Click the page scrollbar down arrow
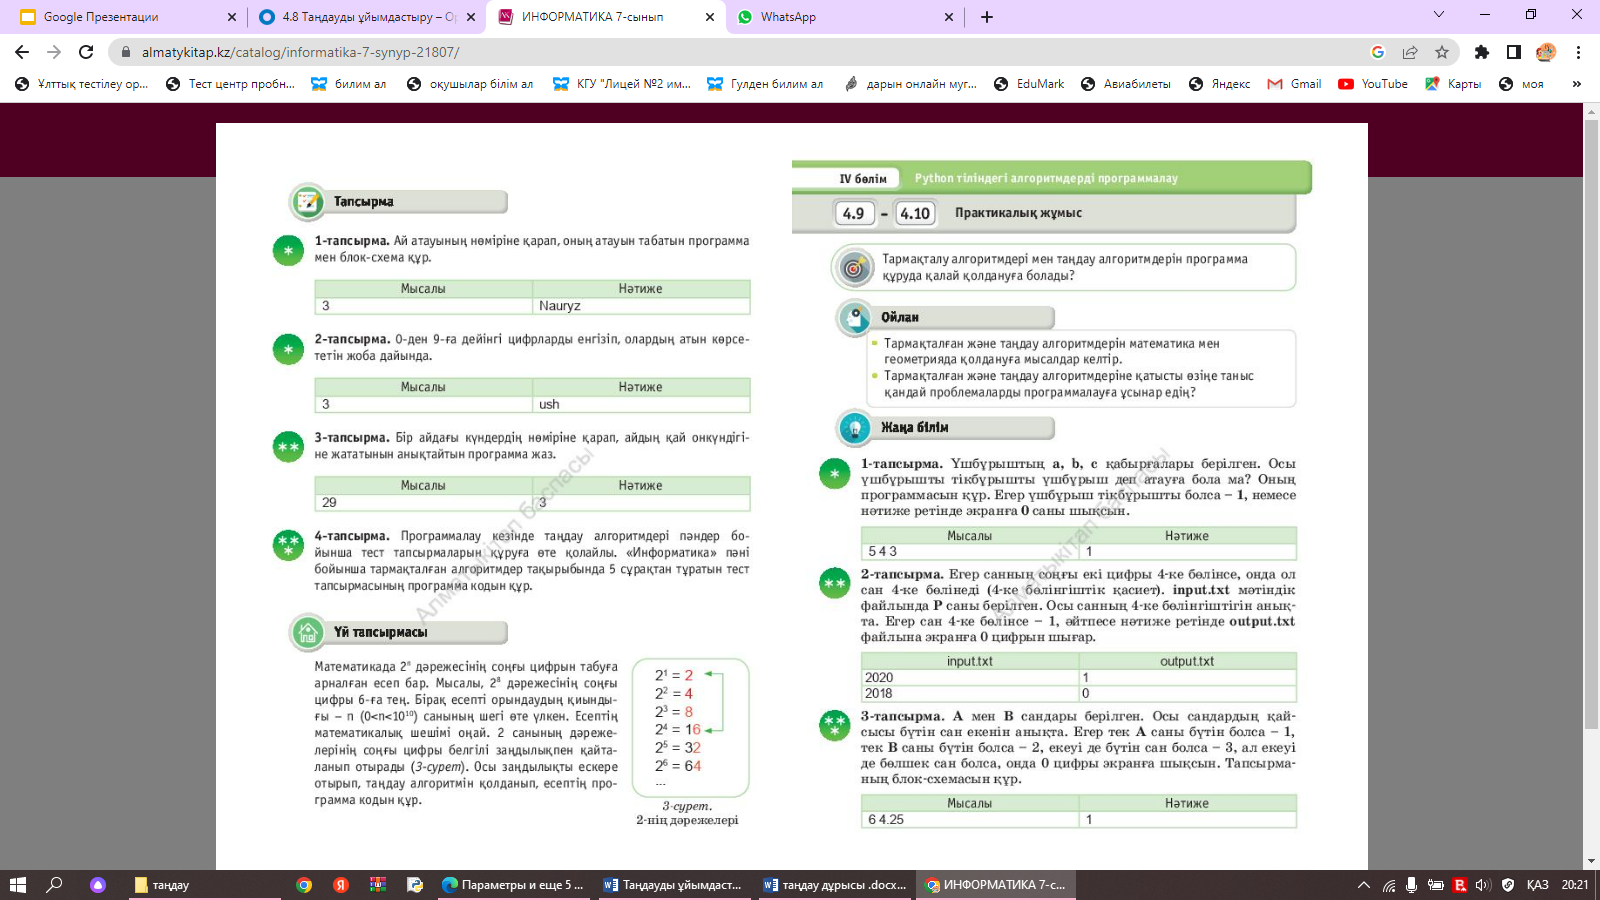The height and width of the screenshot is (900, 1600). [x=1591, y=861]
